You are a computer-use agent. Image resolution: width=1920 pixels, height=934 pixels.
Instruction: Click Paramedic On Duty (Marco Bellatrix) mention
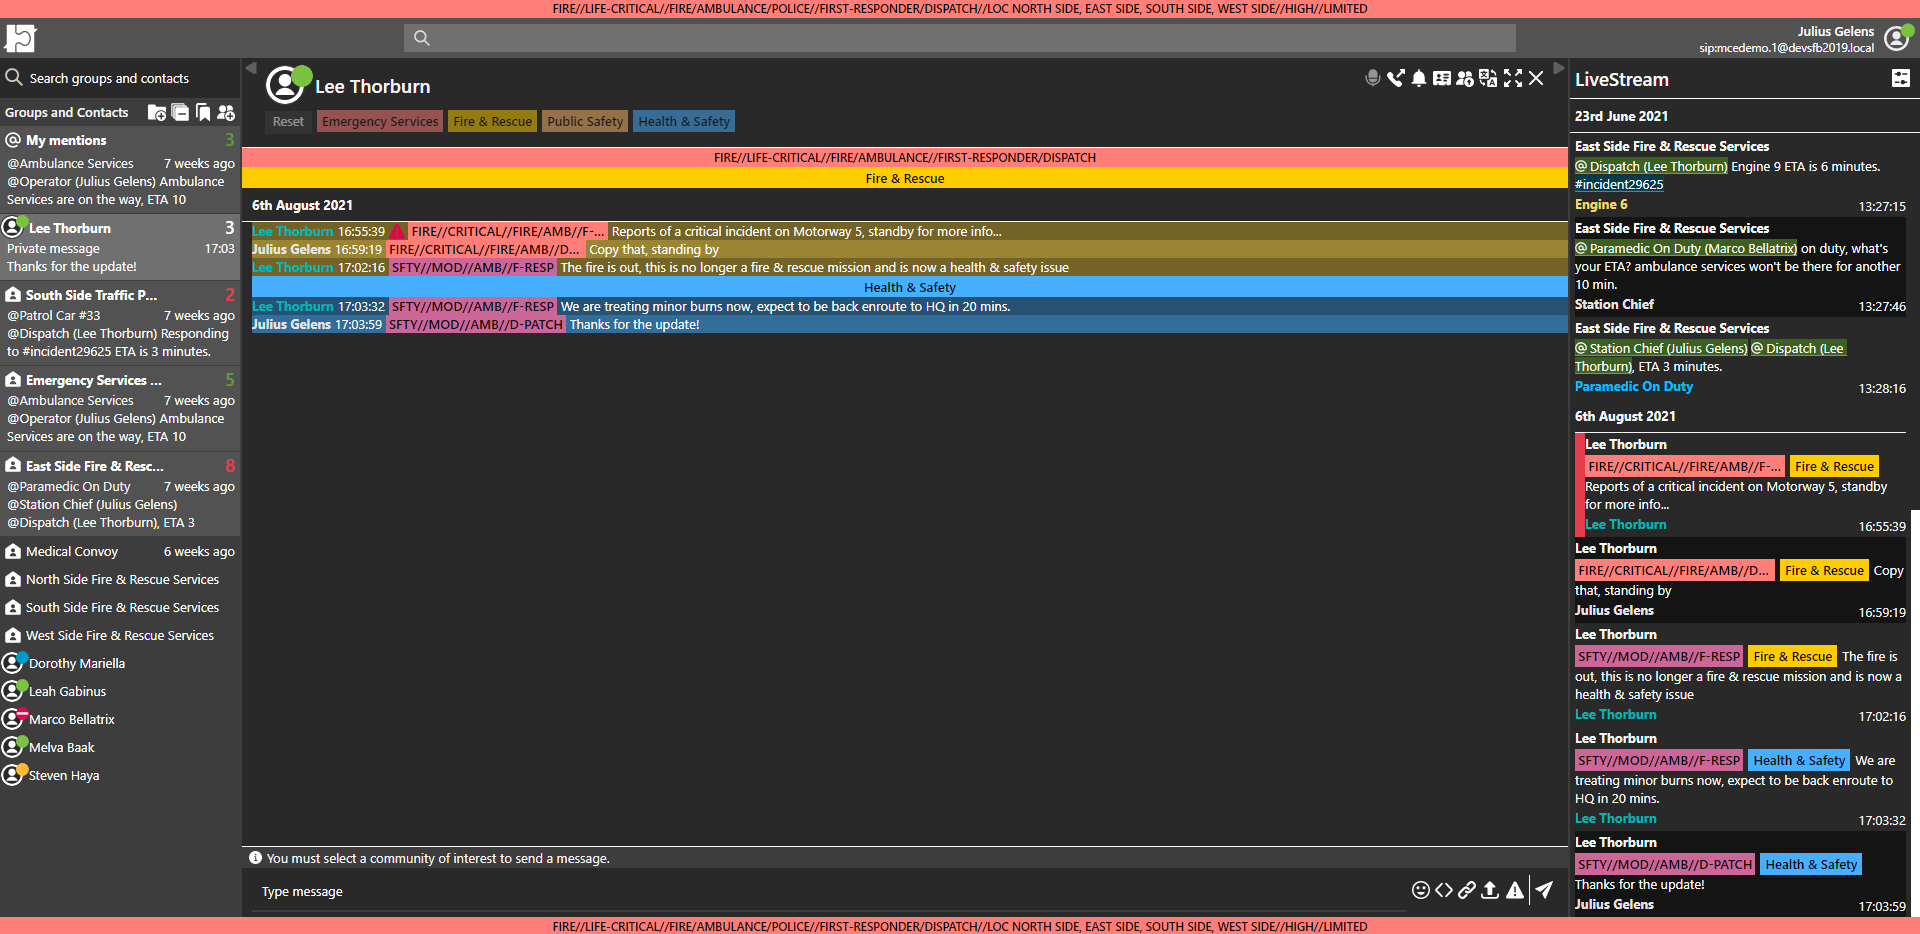[x=1686, y=248]
